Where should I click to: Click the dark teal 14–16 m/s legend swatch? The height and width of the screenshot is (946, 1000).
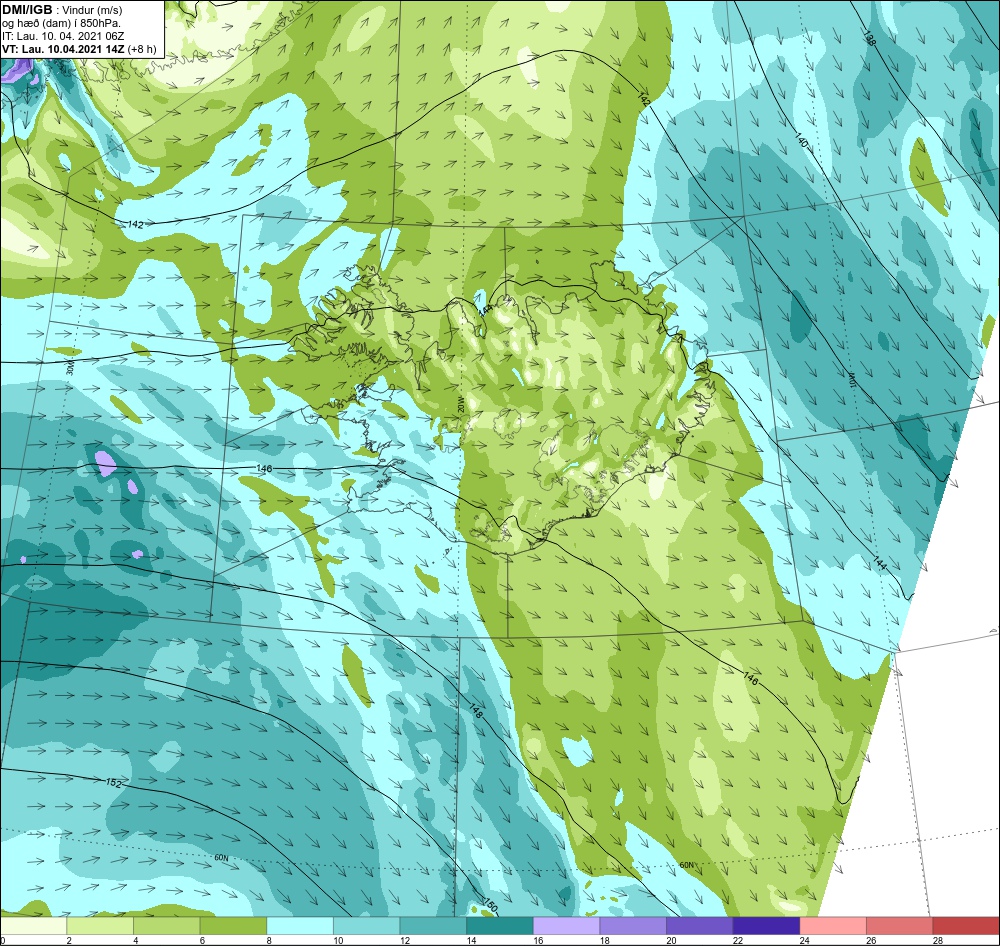click(x=499, y=926)
